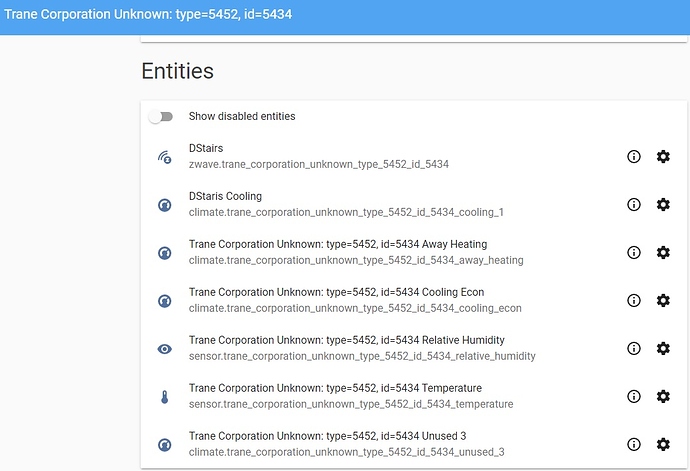Show info for Relative Humidity sensor

click(x=634, y=348)
